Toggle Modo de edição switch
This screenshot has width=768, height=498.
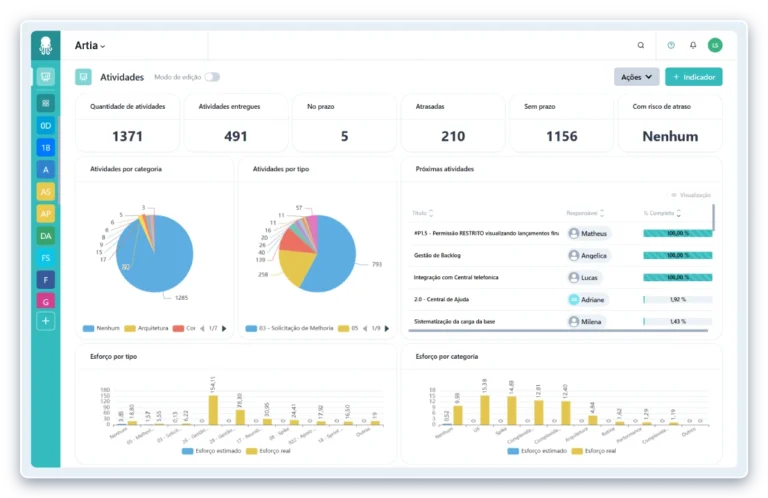(x=212, y=77)
